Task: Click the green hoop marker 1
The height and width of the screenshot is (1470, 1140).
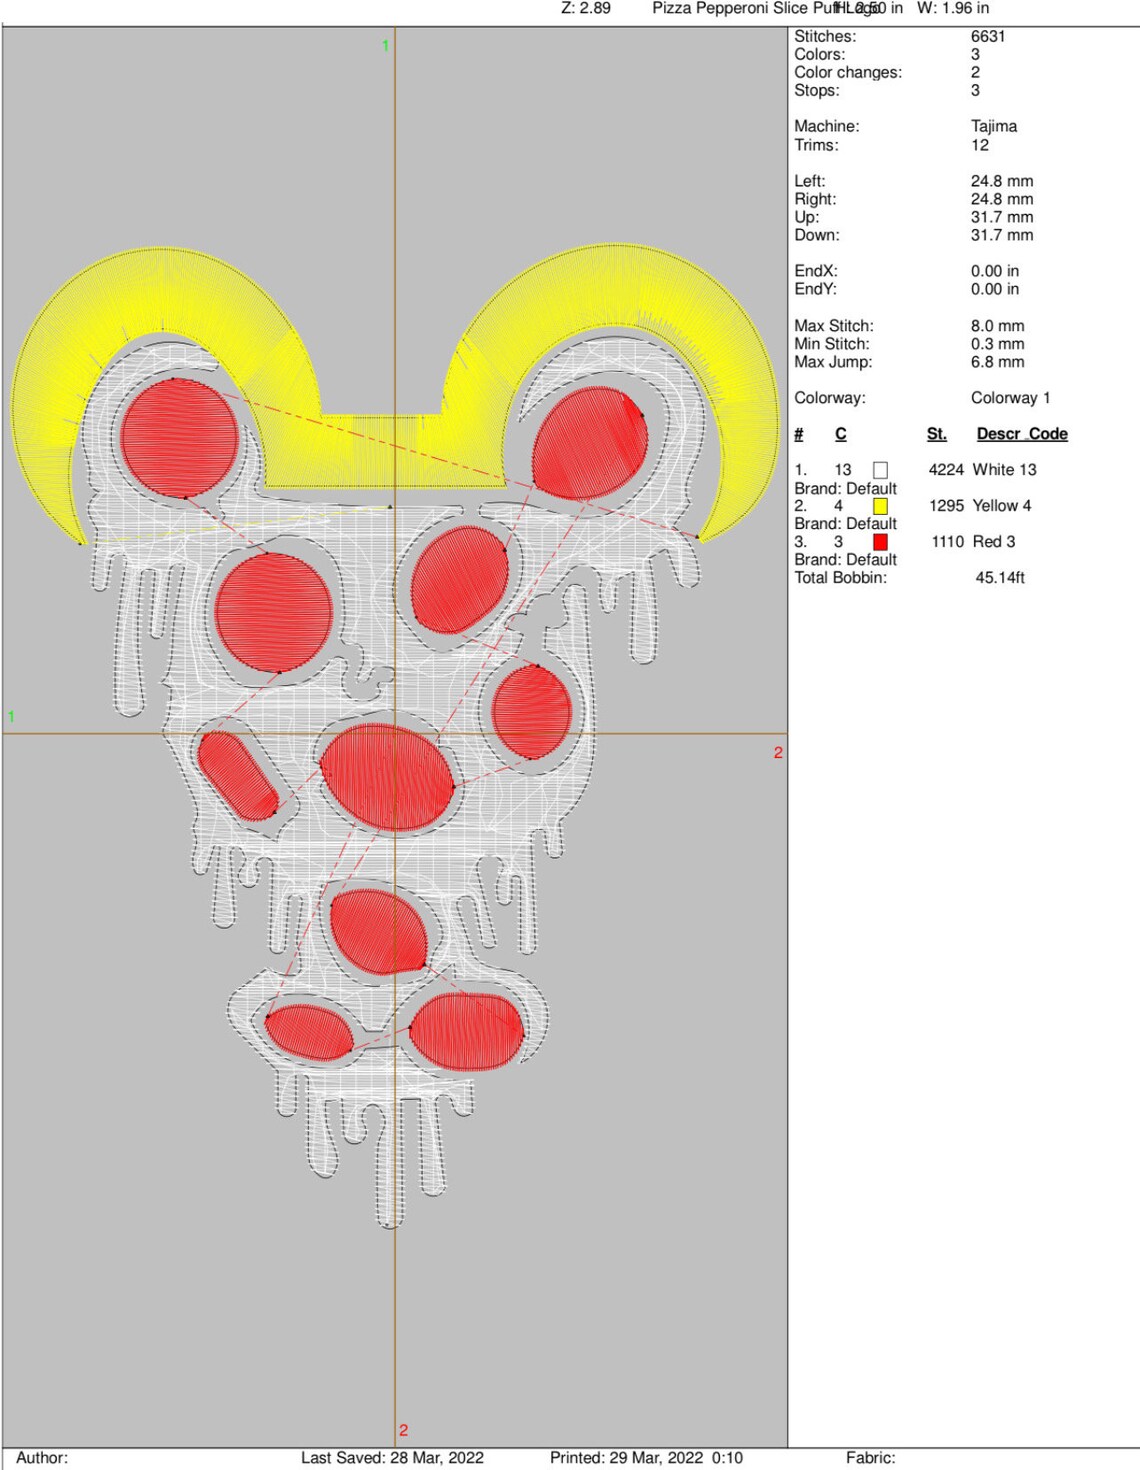Action: (384, 44)
